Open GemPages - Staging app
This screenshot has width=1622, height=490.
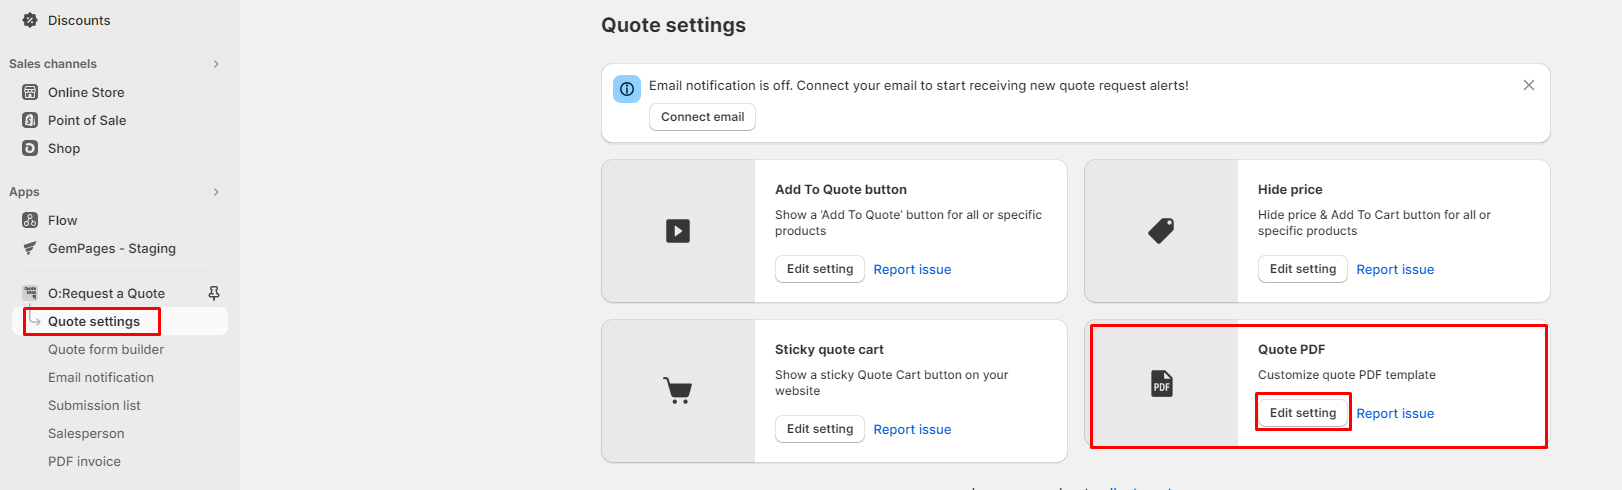click(112, 248)
